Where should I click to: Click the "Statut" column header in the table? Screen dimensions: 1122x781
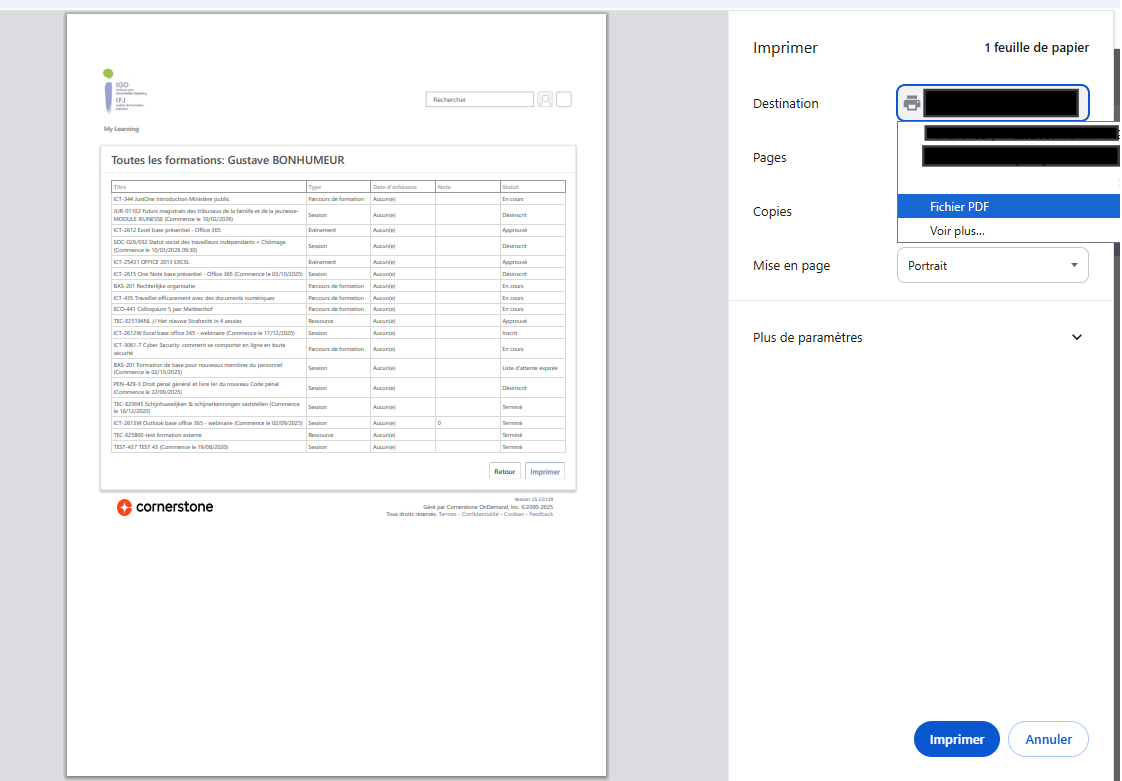click(513, 186)
